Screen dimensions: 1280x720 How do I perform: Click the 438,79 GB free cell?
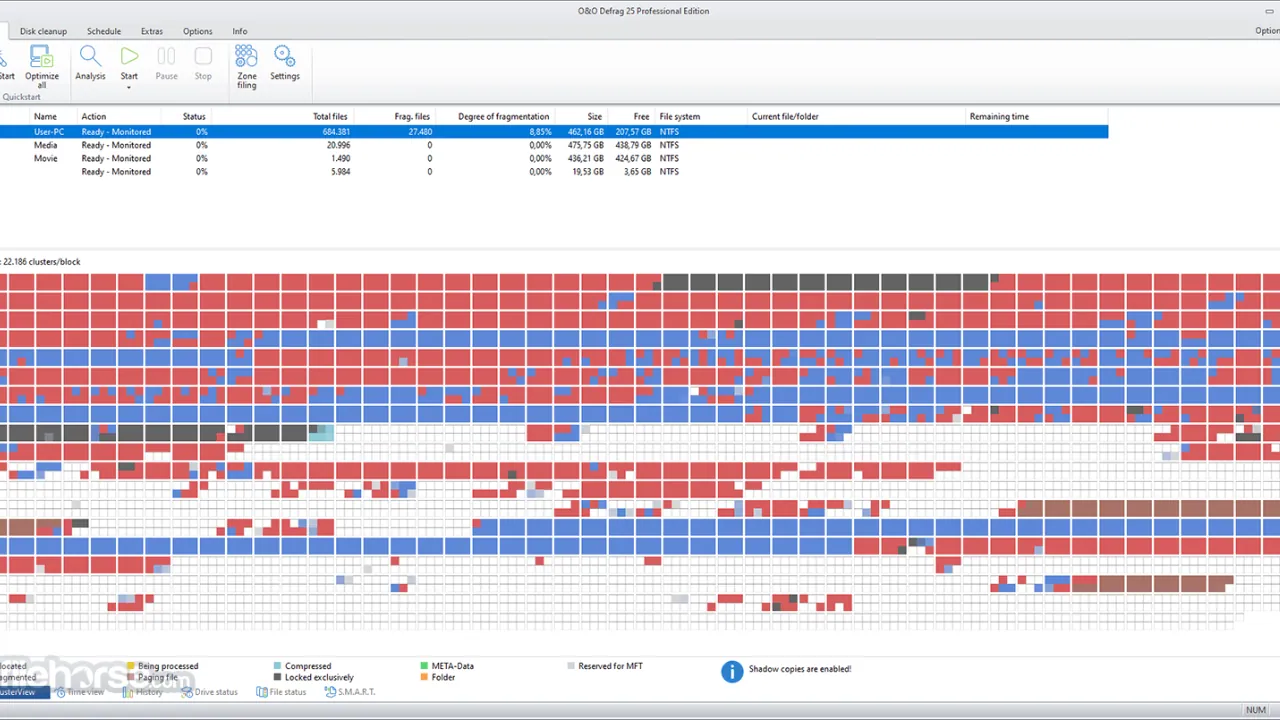tap(633, 145)
